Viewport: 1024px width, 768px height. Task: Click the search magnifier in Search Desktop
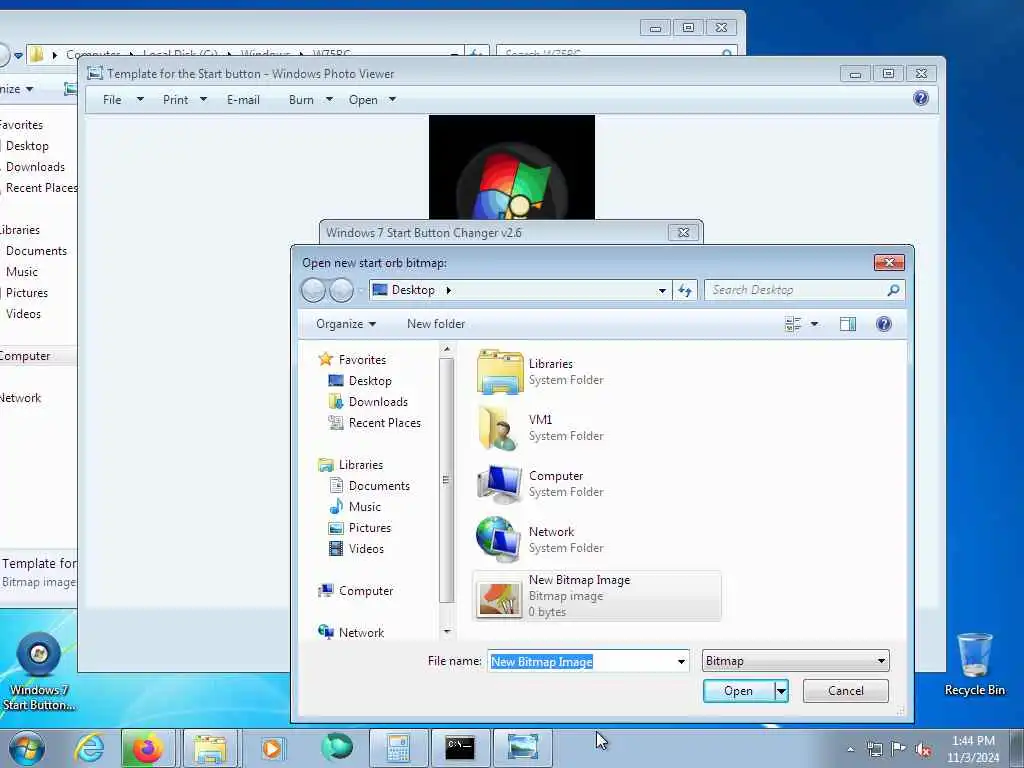[893, 290]
